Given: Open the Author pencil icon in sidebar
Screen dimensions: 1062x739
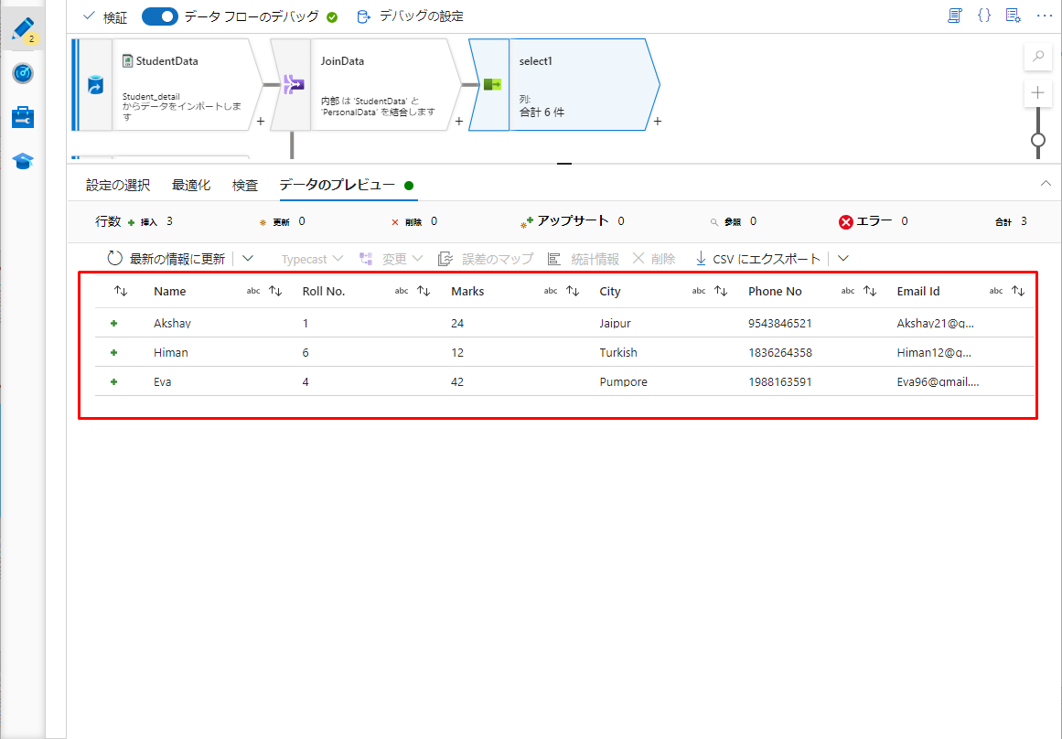Looking at the screenshot, I should tap(23, 30).
